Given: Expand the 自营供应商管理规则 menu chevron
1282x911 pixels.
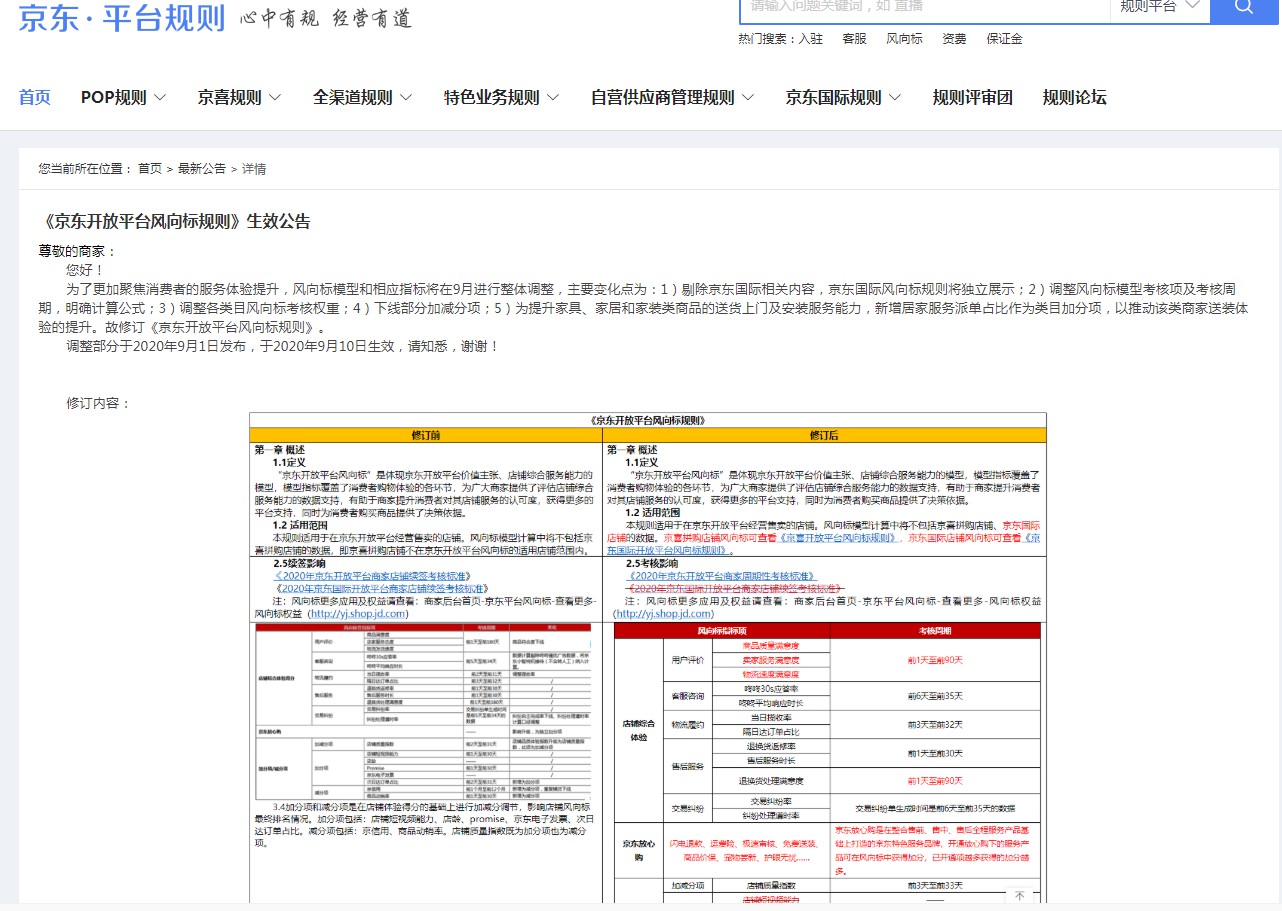Looking at the screenshot, I should 748,98.
